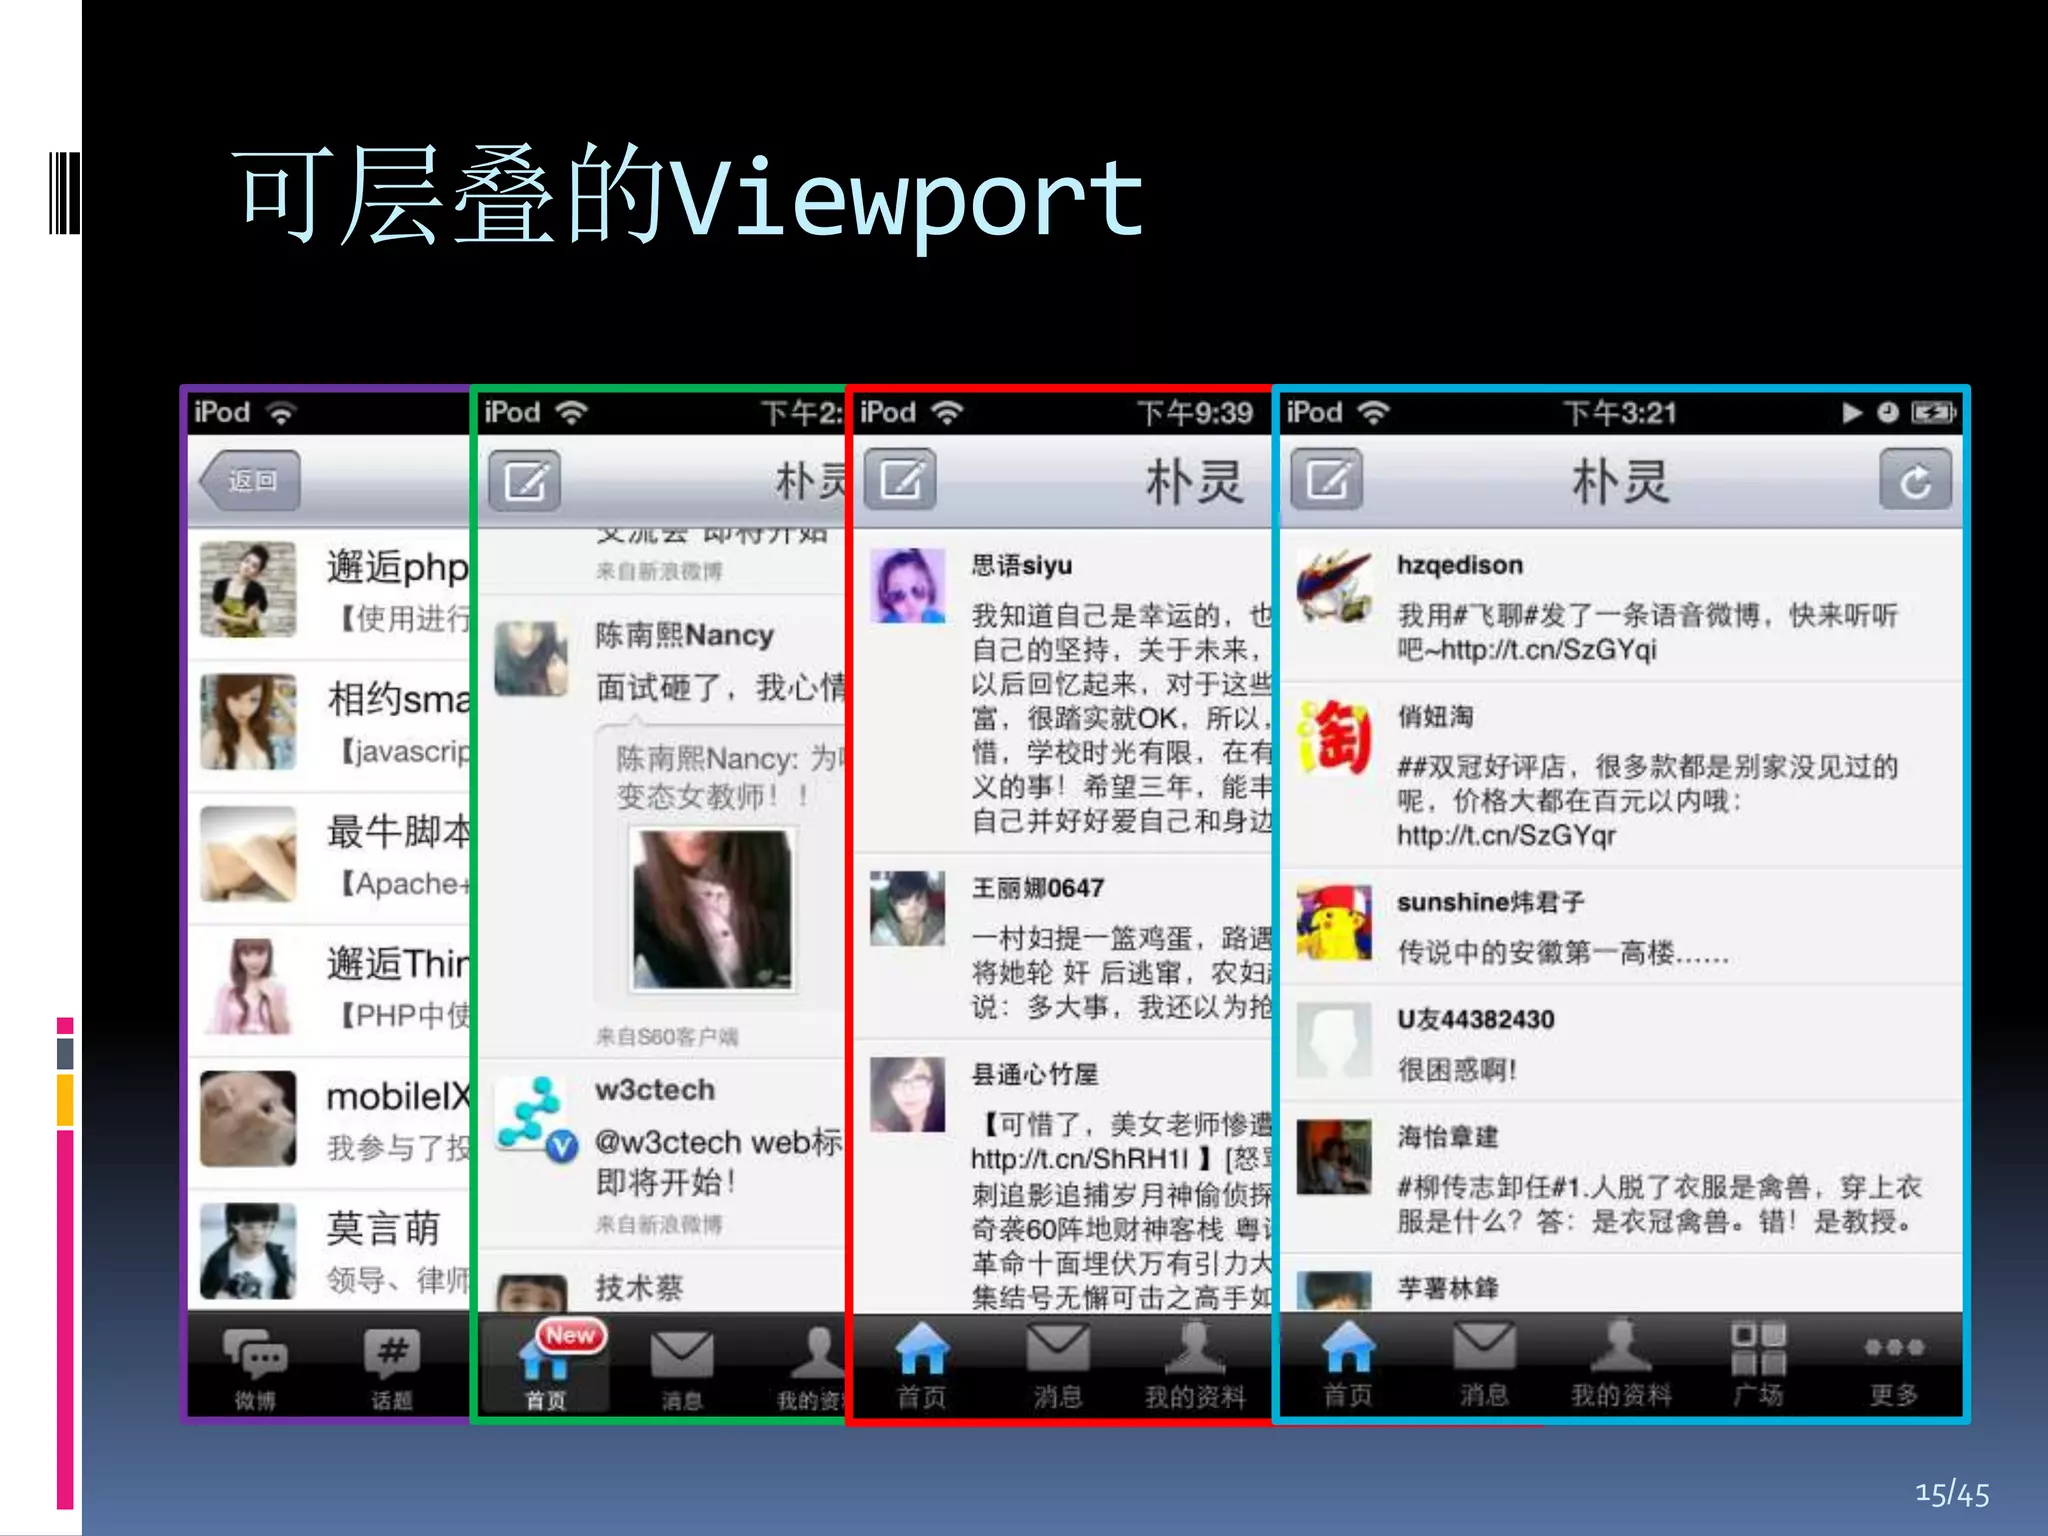Open 消息 envelope tab in green panel
Viewport: 2048px width, 1536px height.
pos(682,1367)
